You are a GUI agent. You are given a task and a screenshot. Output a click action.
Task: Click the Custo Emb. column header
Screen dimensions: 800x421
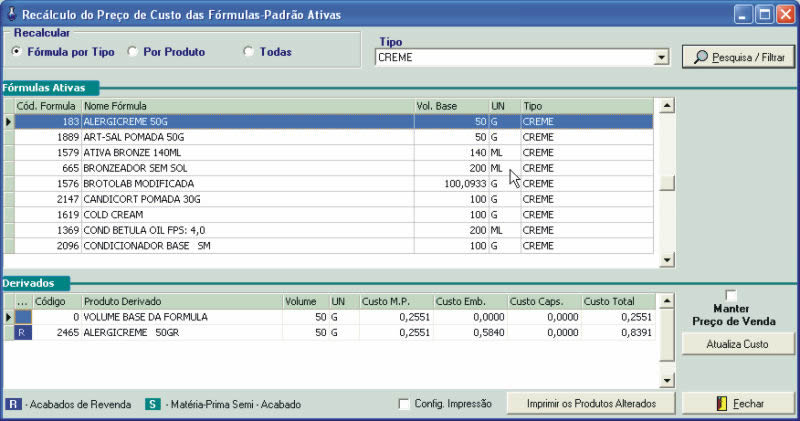tap(470, 302)
